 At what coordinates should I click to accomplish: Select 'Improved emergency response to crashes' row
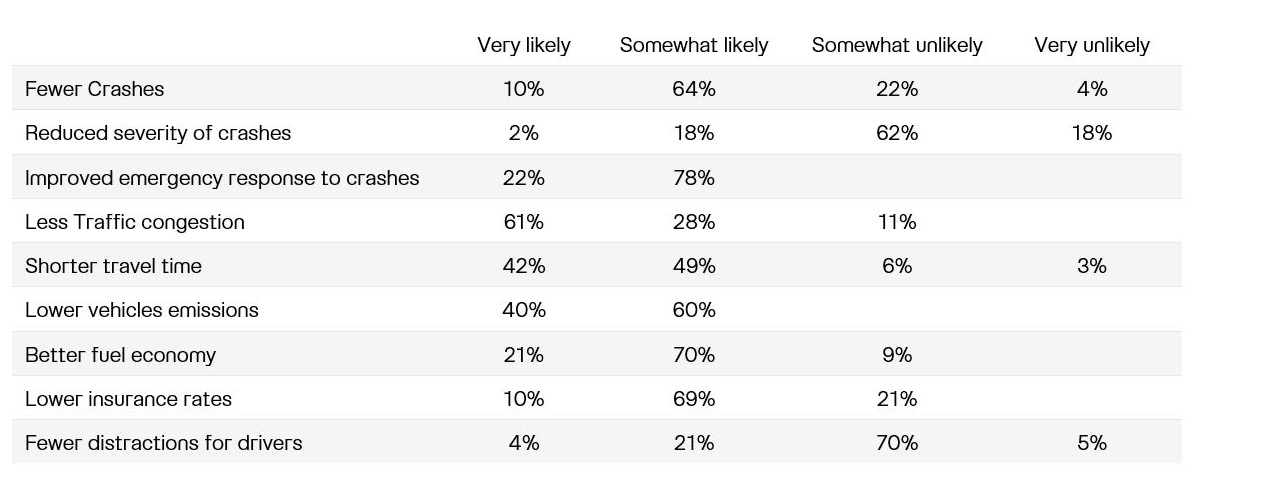(x=597, y=177)
